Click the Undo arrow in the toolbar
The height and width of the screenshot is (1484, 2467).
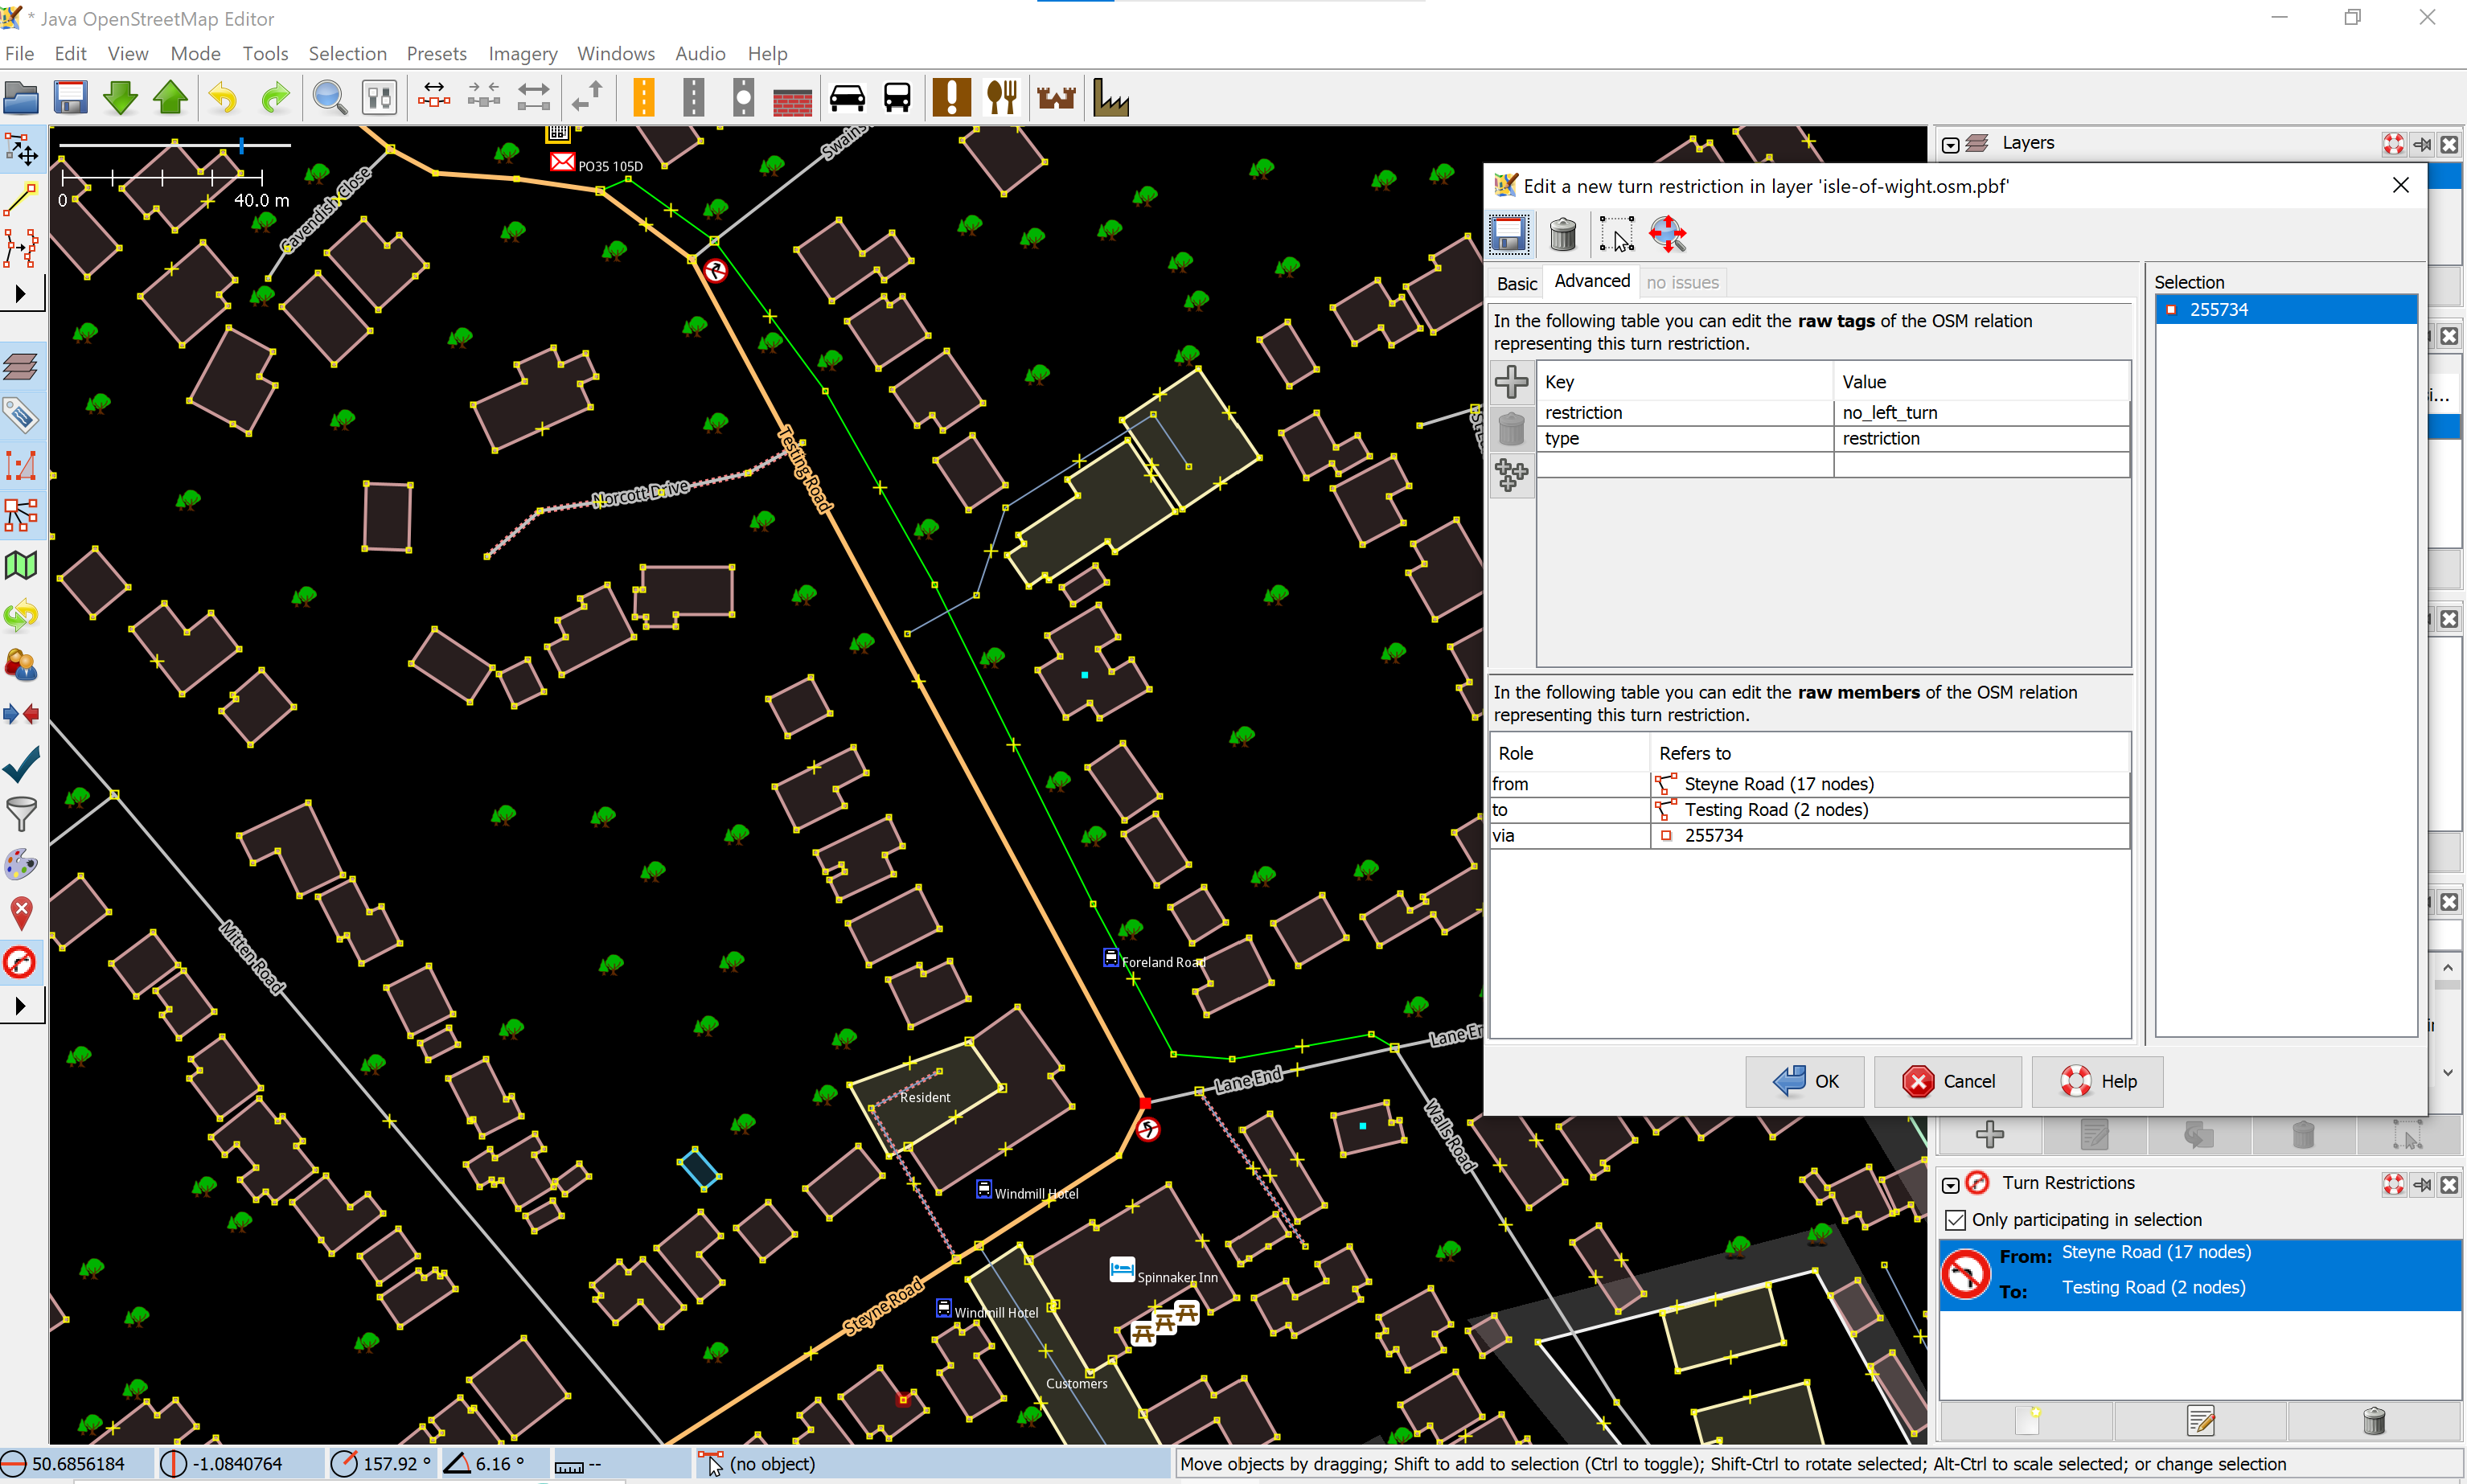tap(222, 97)
